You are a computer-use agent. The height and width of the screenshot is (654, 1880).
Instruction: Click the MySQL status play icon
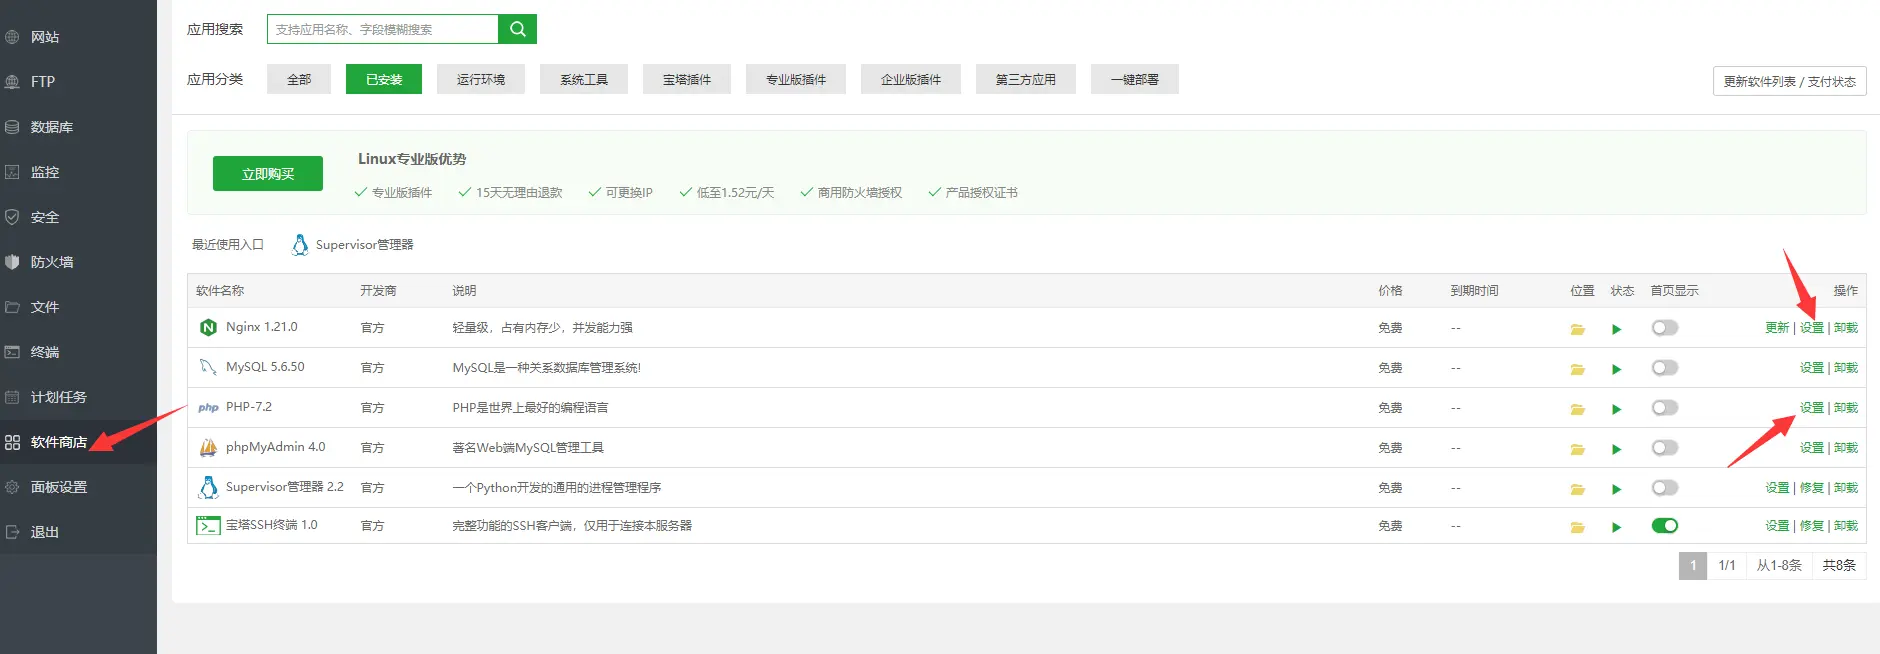point(1616,369)
